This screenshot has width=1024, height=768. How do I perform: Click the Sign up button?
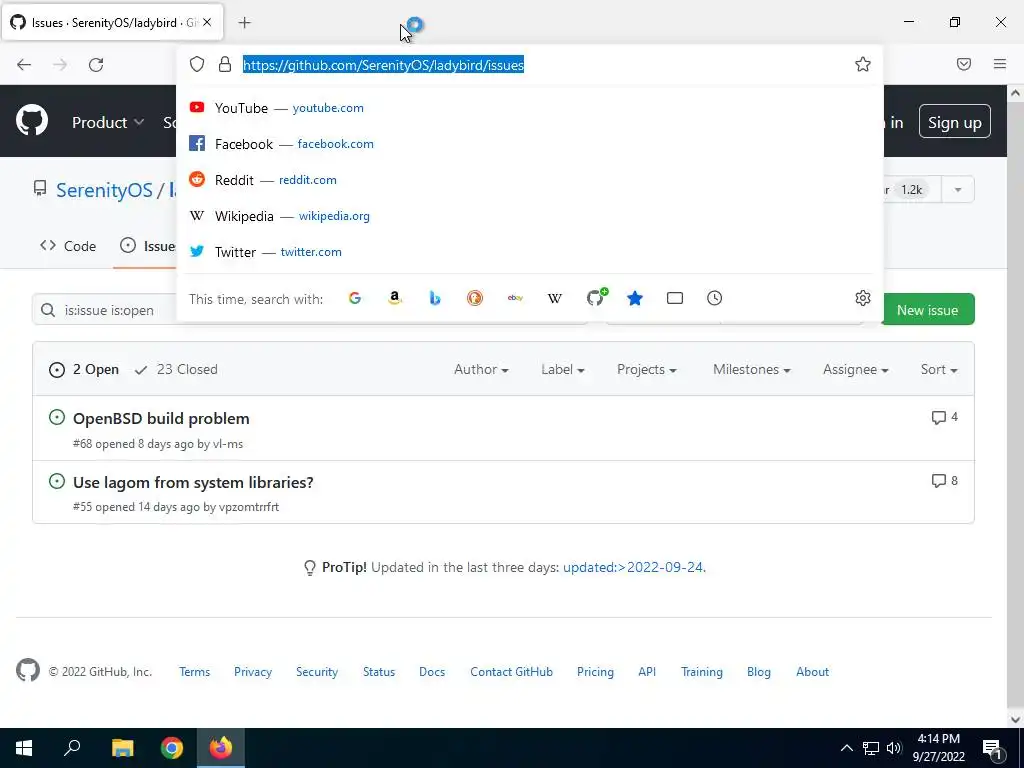[954, 122]
